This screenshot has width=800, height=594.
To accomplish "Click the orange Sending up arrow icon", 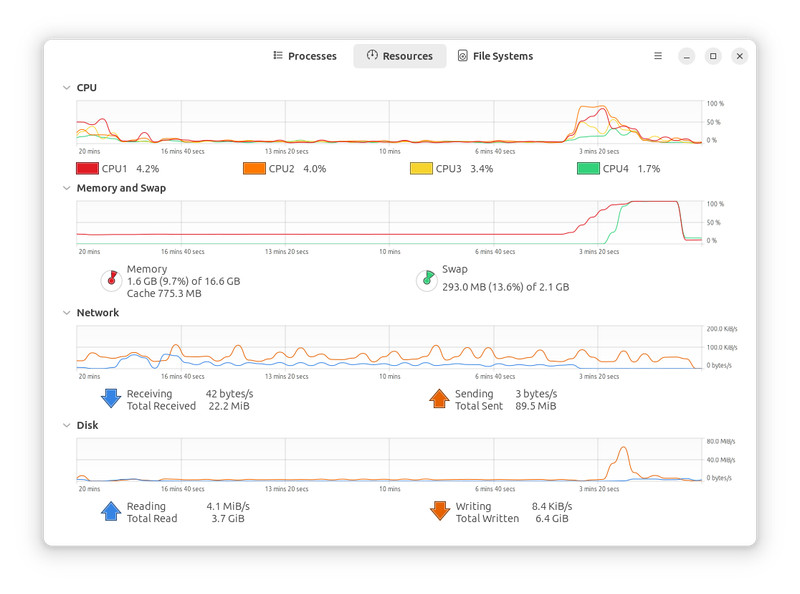I will click(438, 399).
